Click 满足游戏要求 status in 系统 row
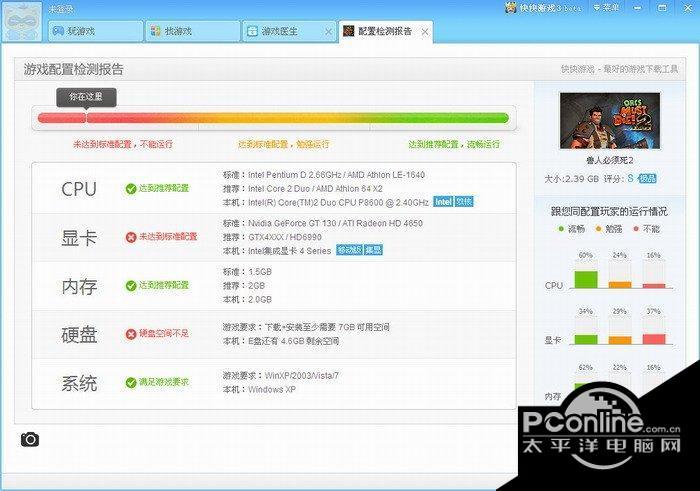This screenshot has height=491, width=700. 164,382
